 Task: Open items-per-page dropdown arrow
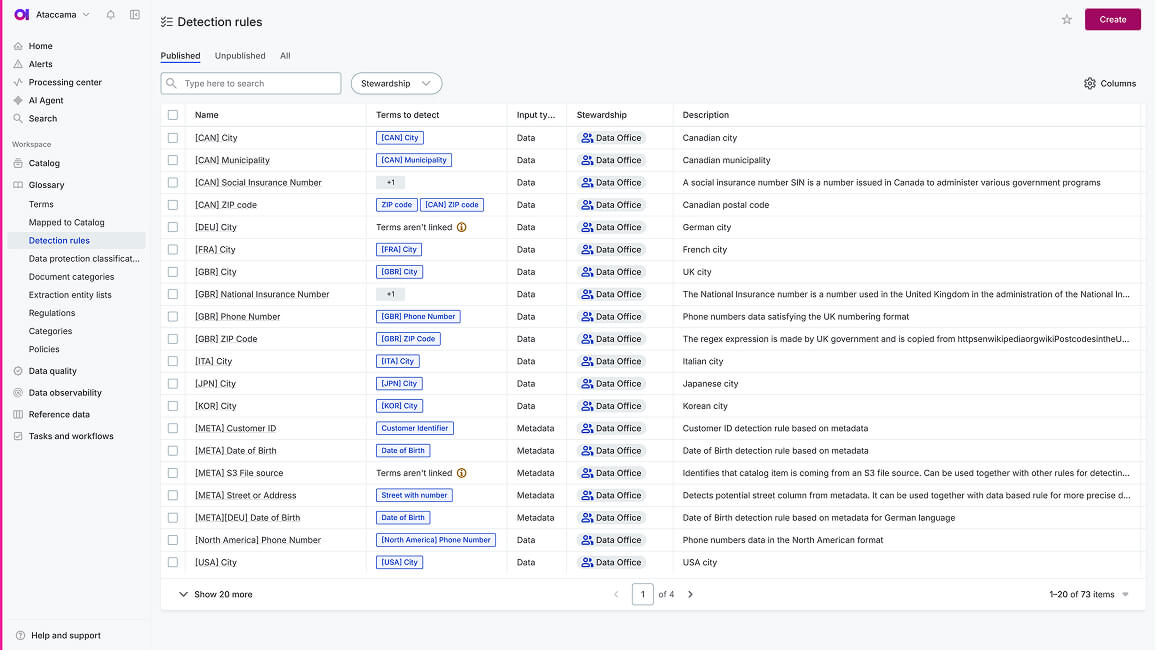click(x=1126, y=594)
